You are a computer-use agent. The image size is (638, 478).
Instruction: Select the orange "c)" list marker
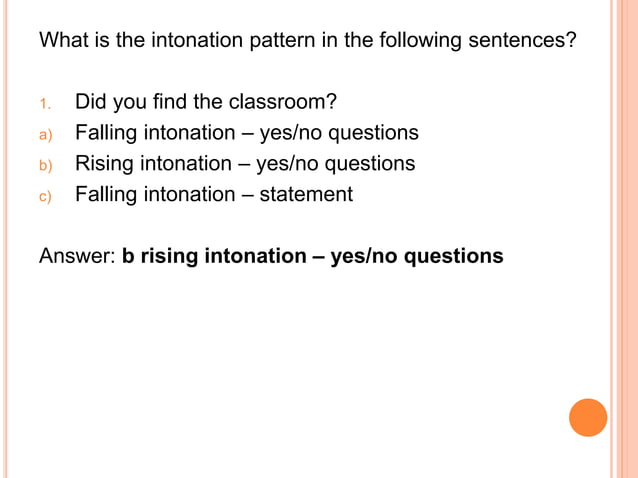coord(45,197)
